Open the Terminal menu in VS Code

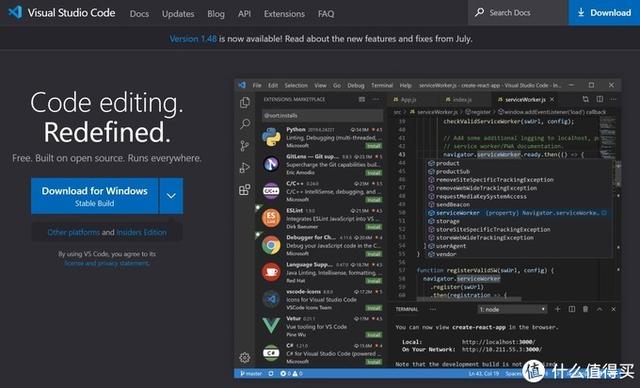[382, 85]
